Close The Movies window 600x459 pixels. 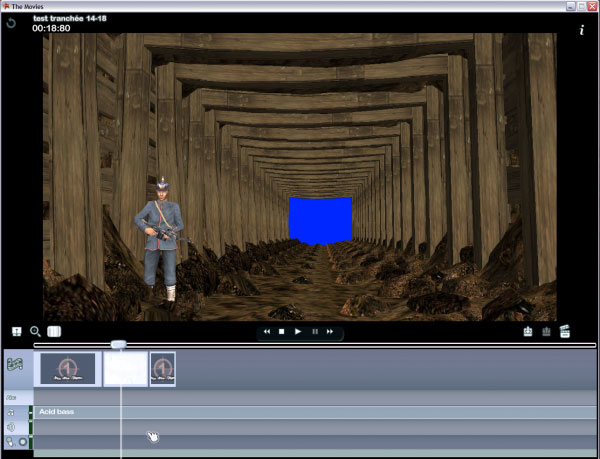[x=592, y=6]
